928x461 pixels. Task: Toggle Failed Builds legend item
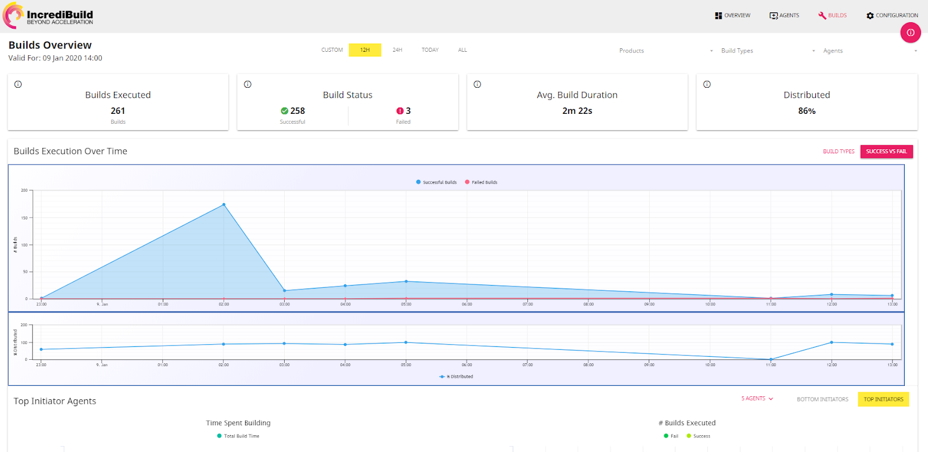(x=481, y=182)
